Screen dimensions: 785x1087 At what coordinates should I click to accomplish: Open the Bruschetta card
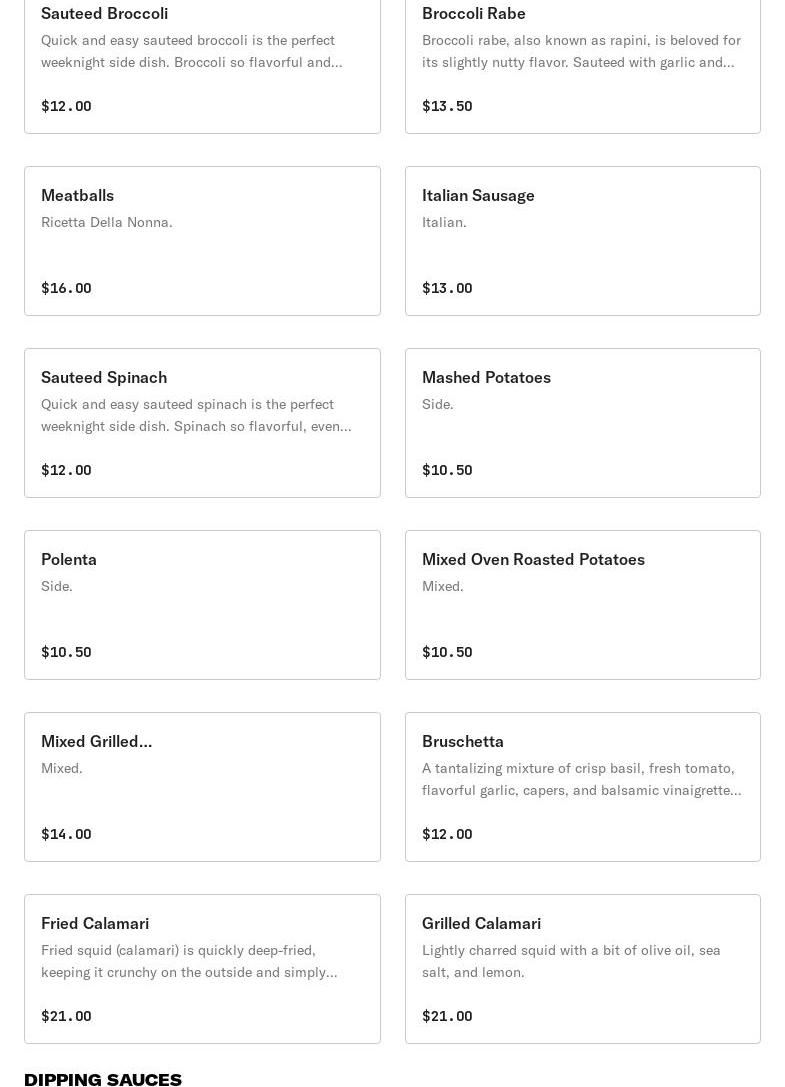point(583,787)
